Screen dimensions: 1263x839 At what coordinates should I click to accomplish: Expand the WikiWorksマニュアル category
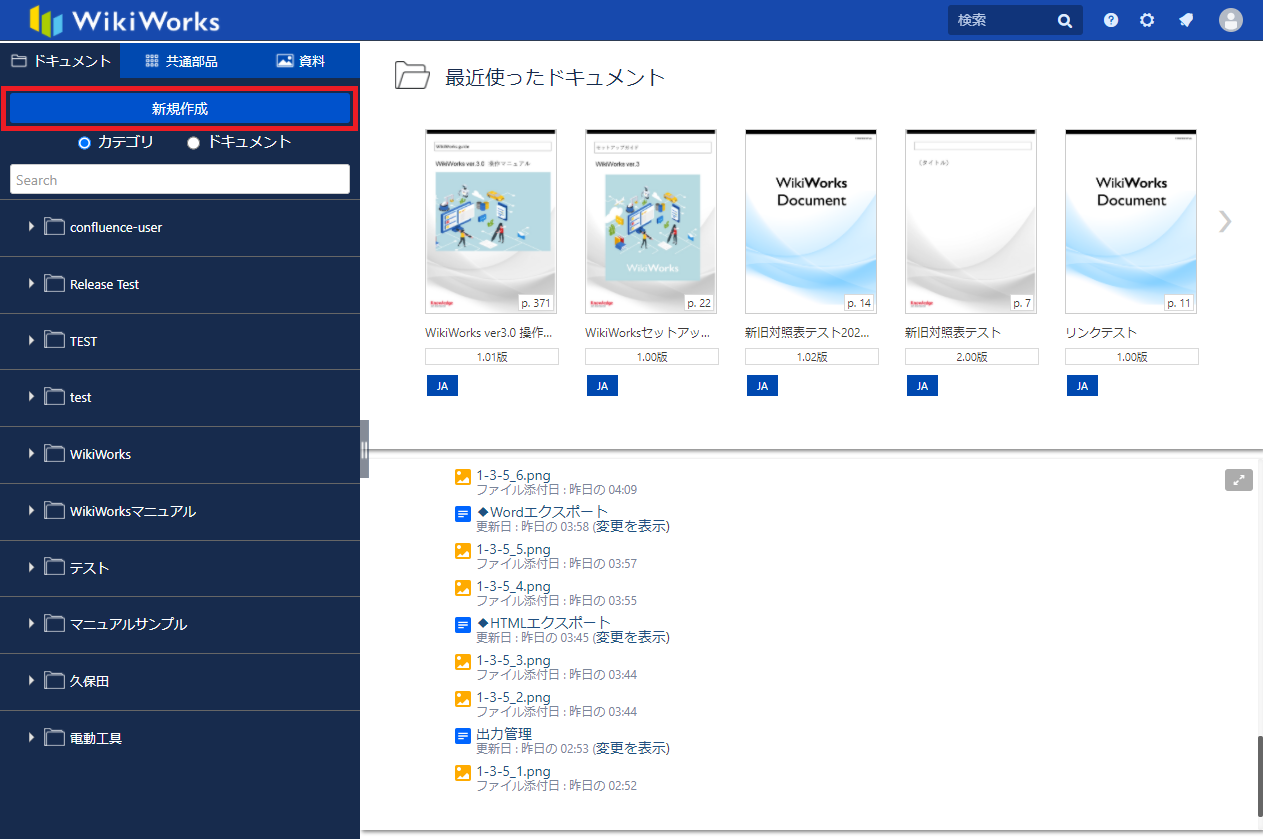[31, 511]
